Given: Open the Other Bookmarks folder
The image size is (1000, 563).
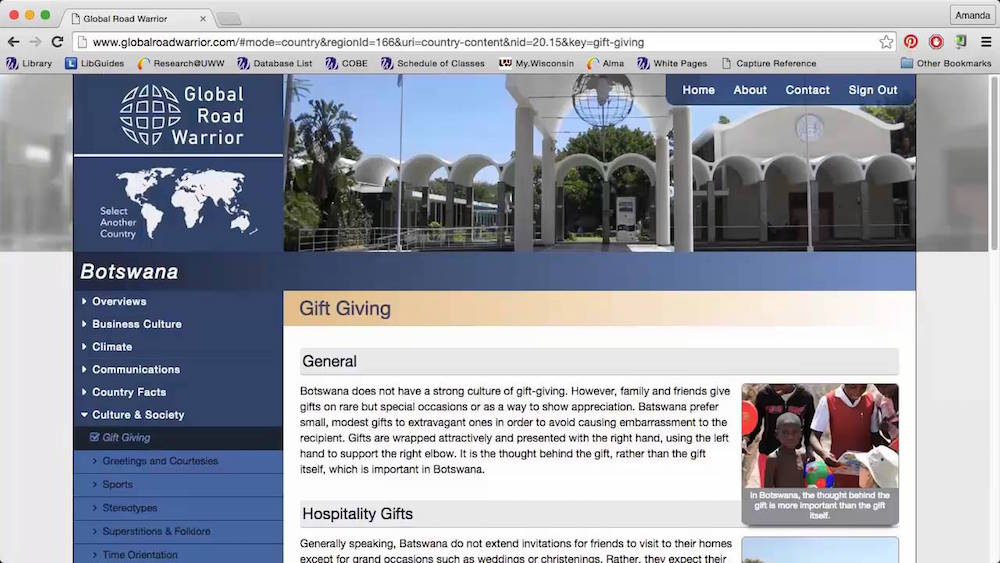Looking at the screenshot, I should pyautogui.click(x=946, y=63).
